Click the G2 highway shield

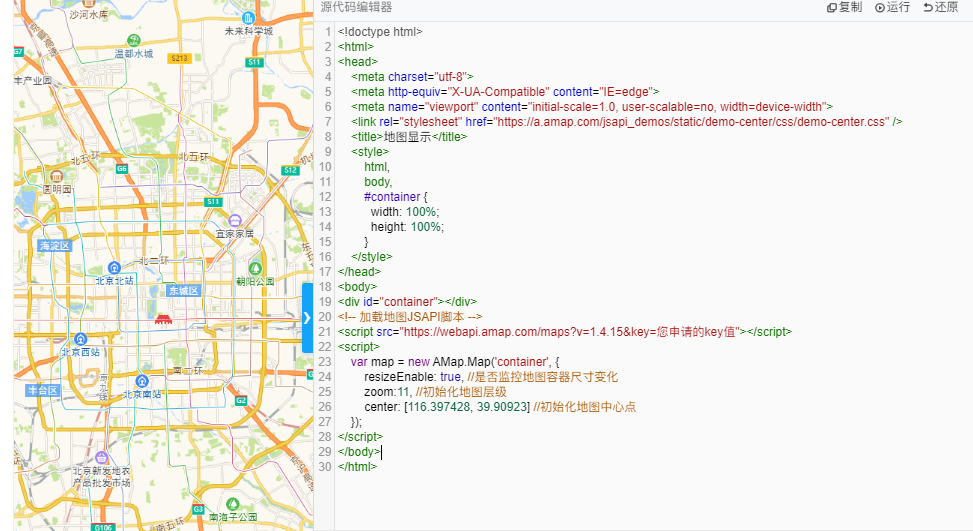point(241,401)
